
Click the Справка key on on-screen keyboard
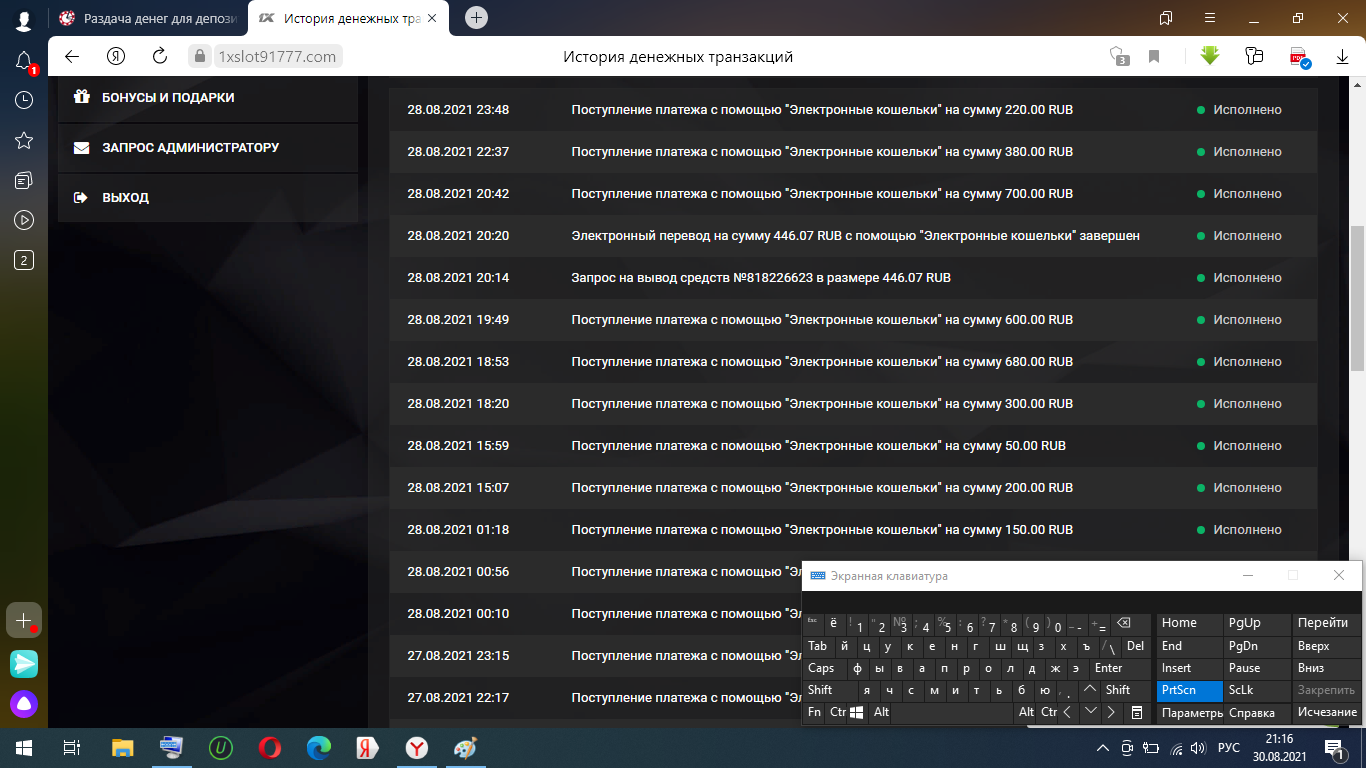tap(1257, 713)
